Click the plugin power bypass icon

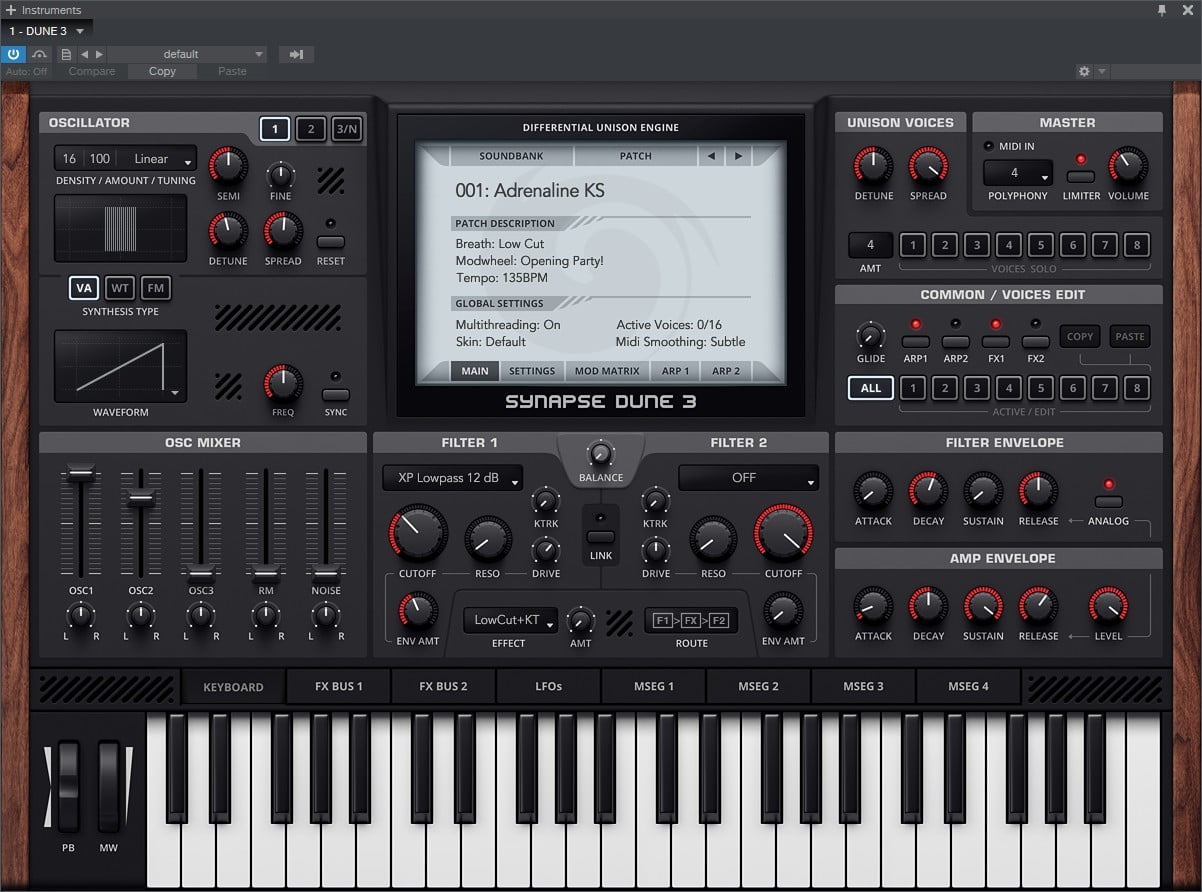point(14,54)
